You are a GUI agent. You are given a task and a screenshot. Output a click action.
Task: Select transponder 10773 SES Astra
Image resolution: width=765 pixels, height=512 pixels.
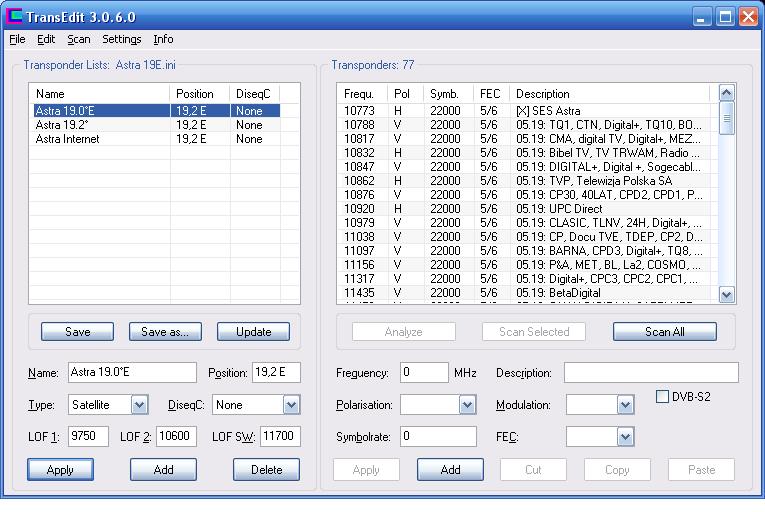[x=526, y=111]
